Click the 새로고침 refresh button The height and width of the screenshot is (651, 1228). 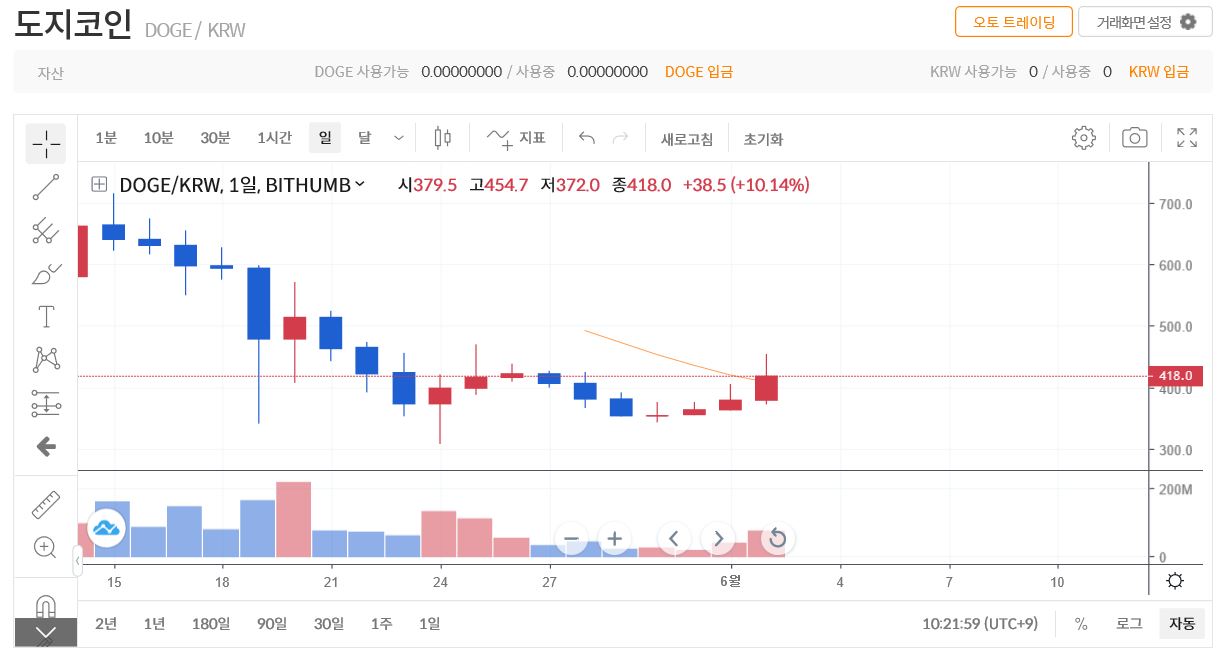click(x=687, y=139)
